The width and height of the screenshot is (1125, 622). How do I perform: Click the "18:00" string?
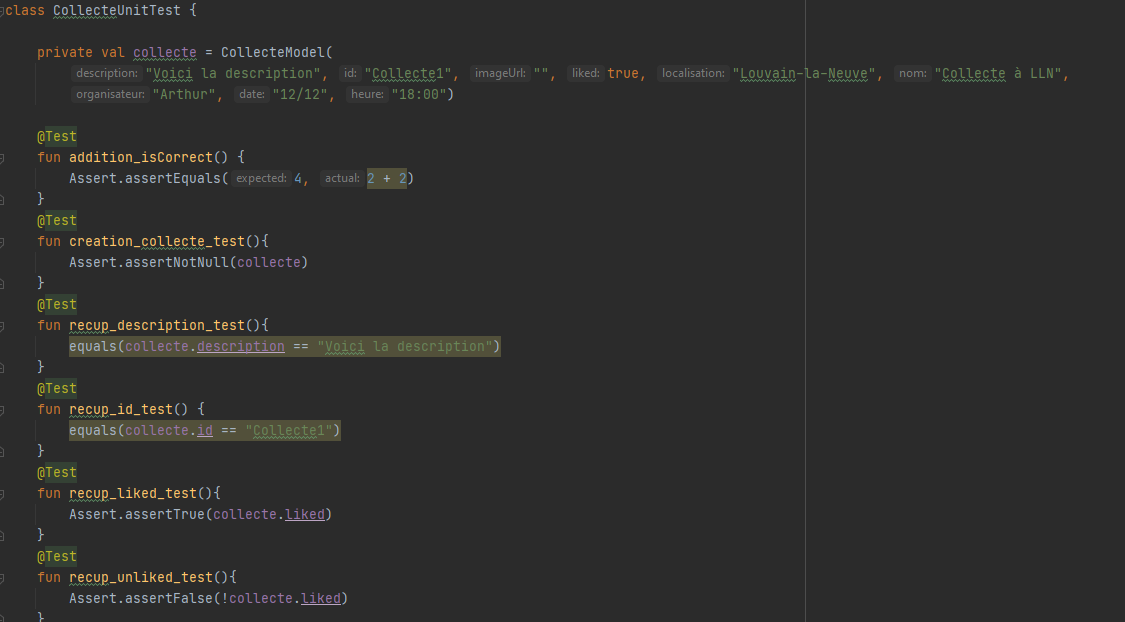419,94
